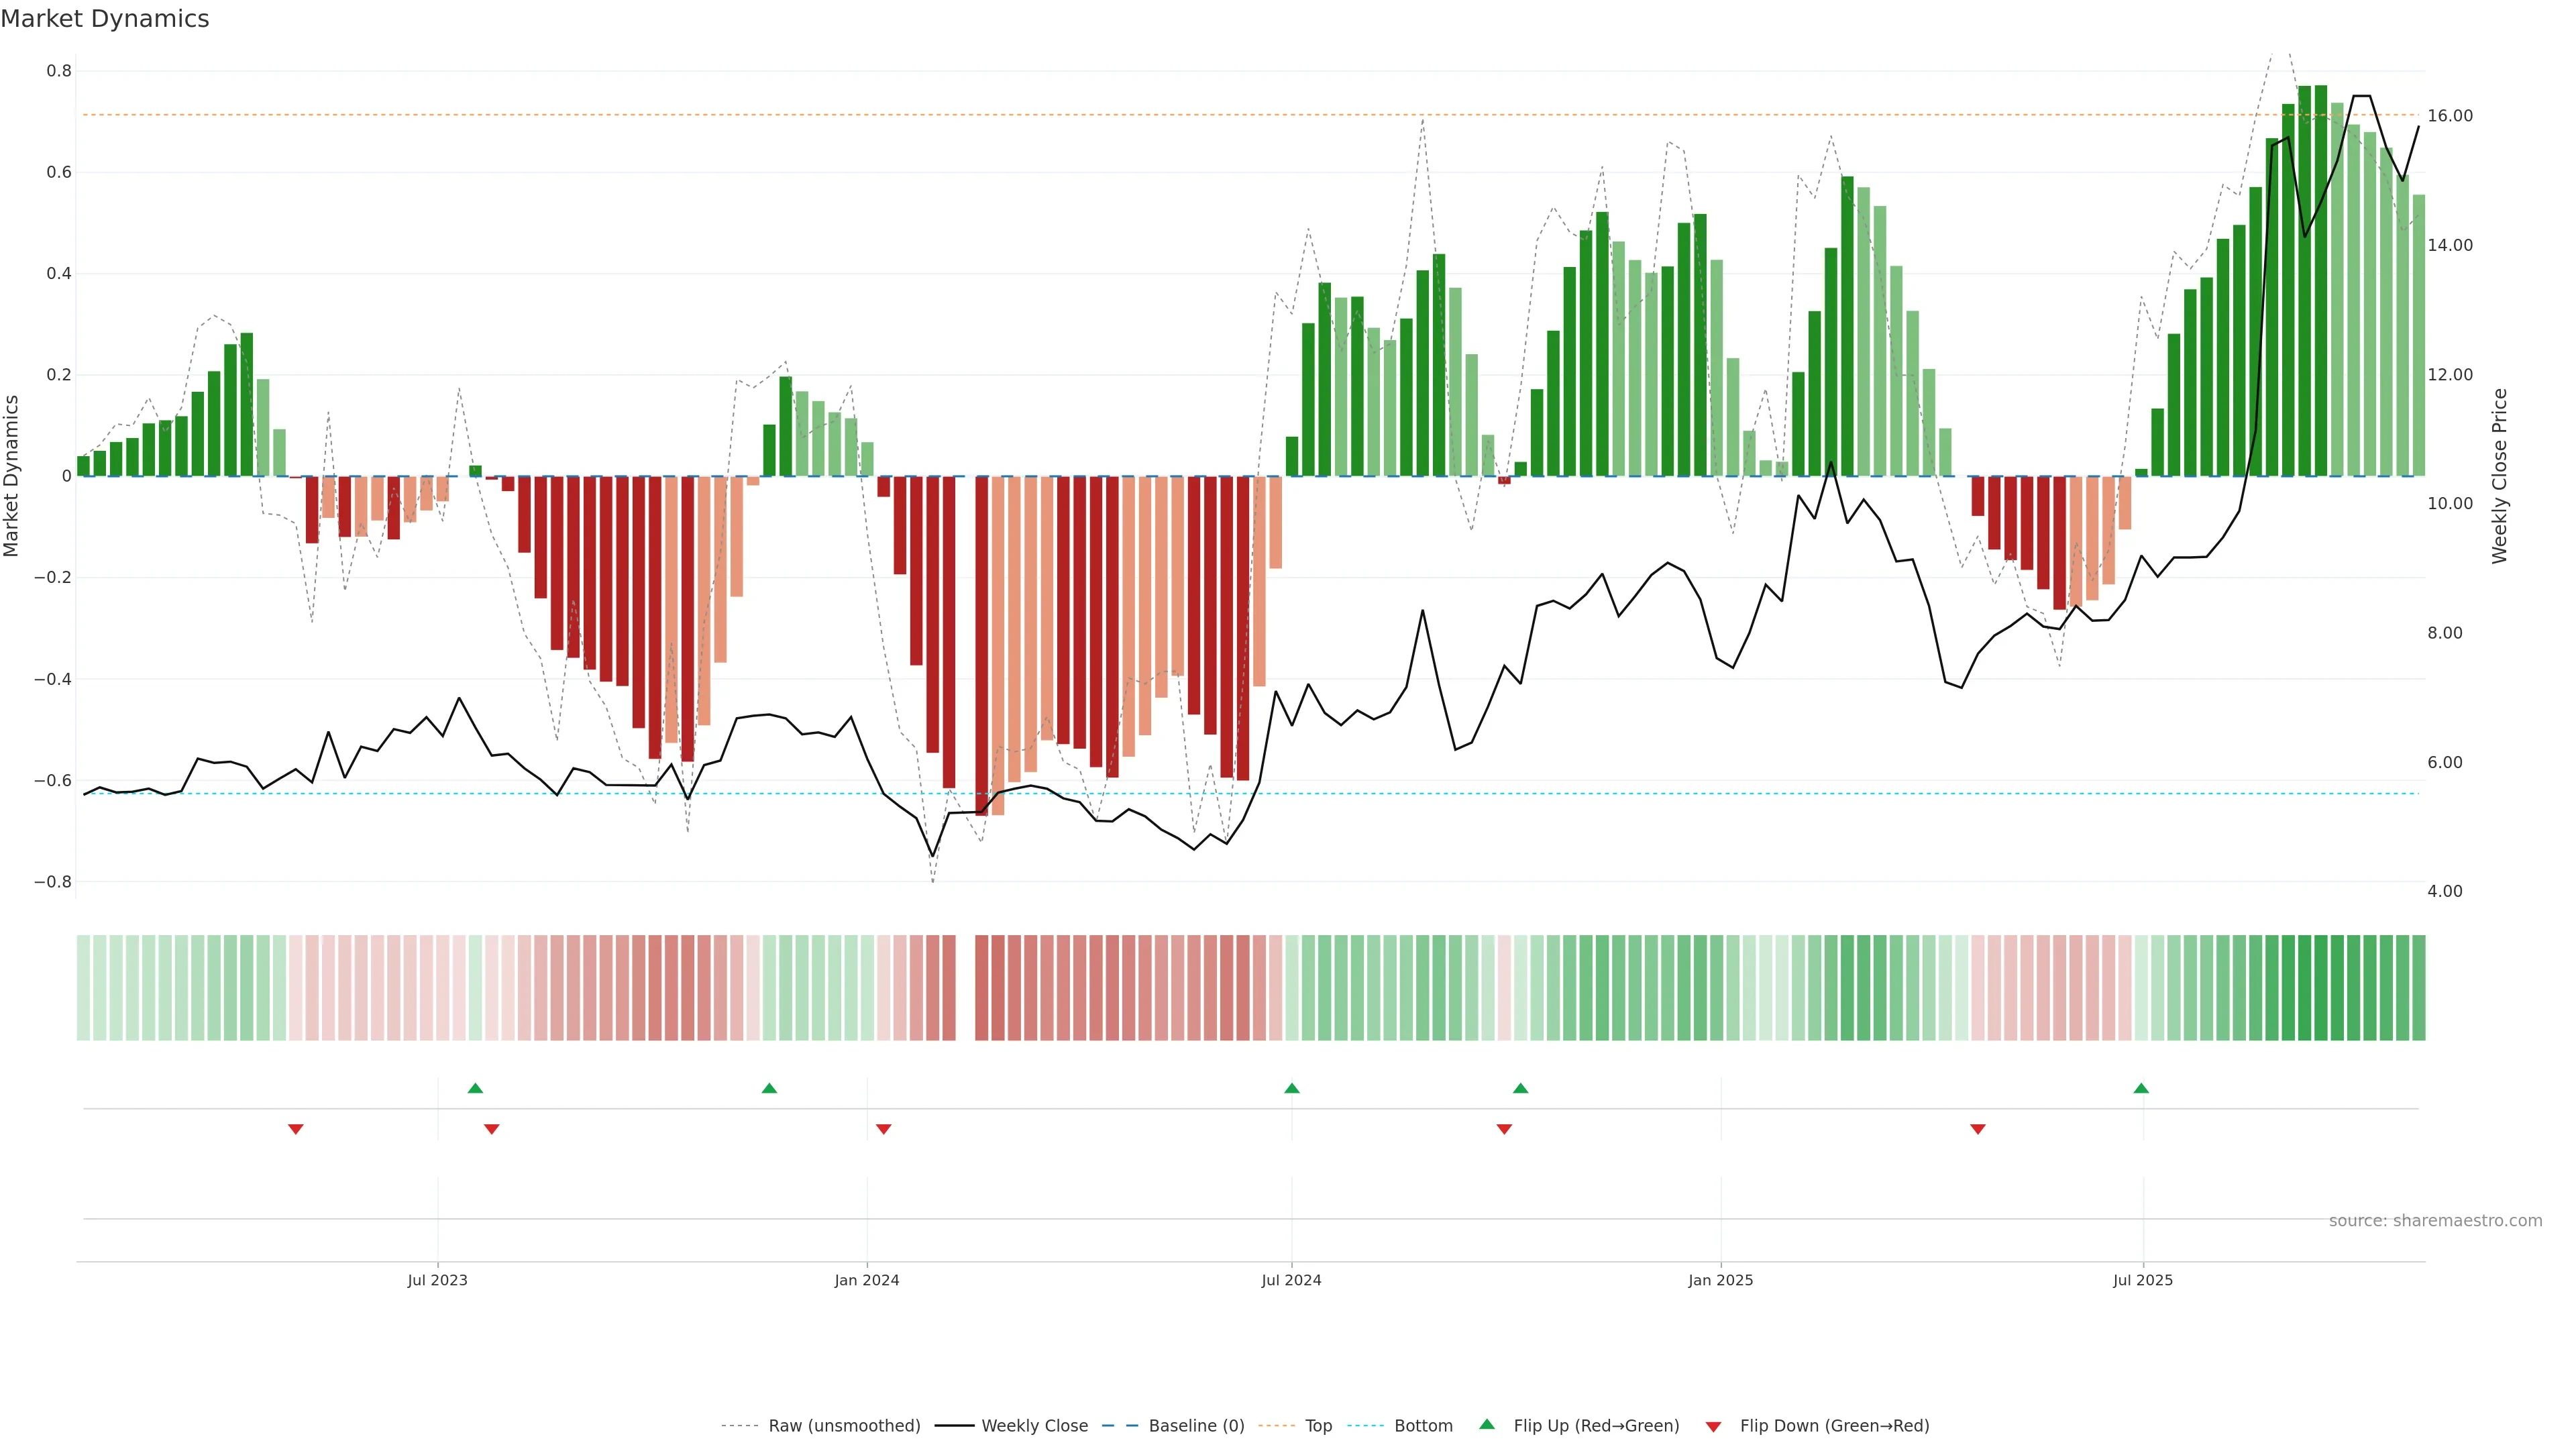Click the last red flip-down marker in 2025
The height and width of the screenshot is (1449, 2576).
pyautogui.click(x=1977, y=1129)
